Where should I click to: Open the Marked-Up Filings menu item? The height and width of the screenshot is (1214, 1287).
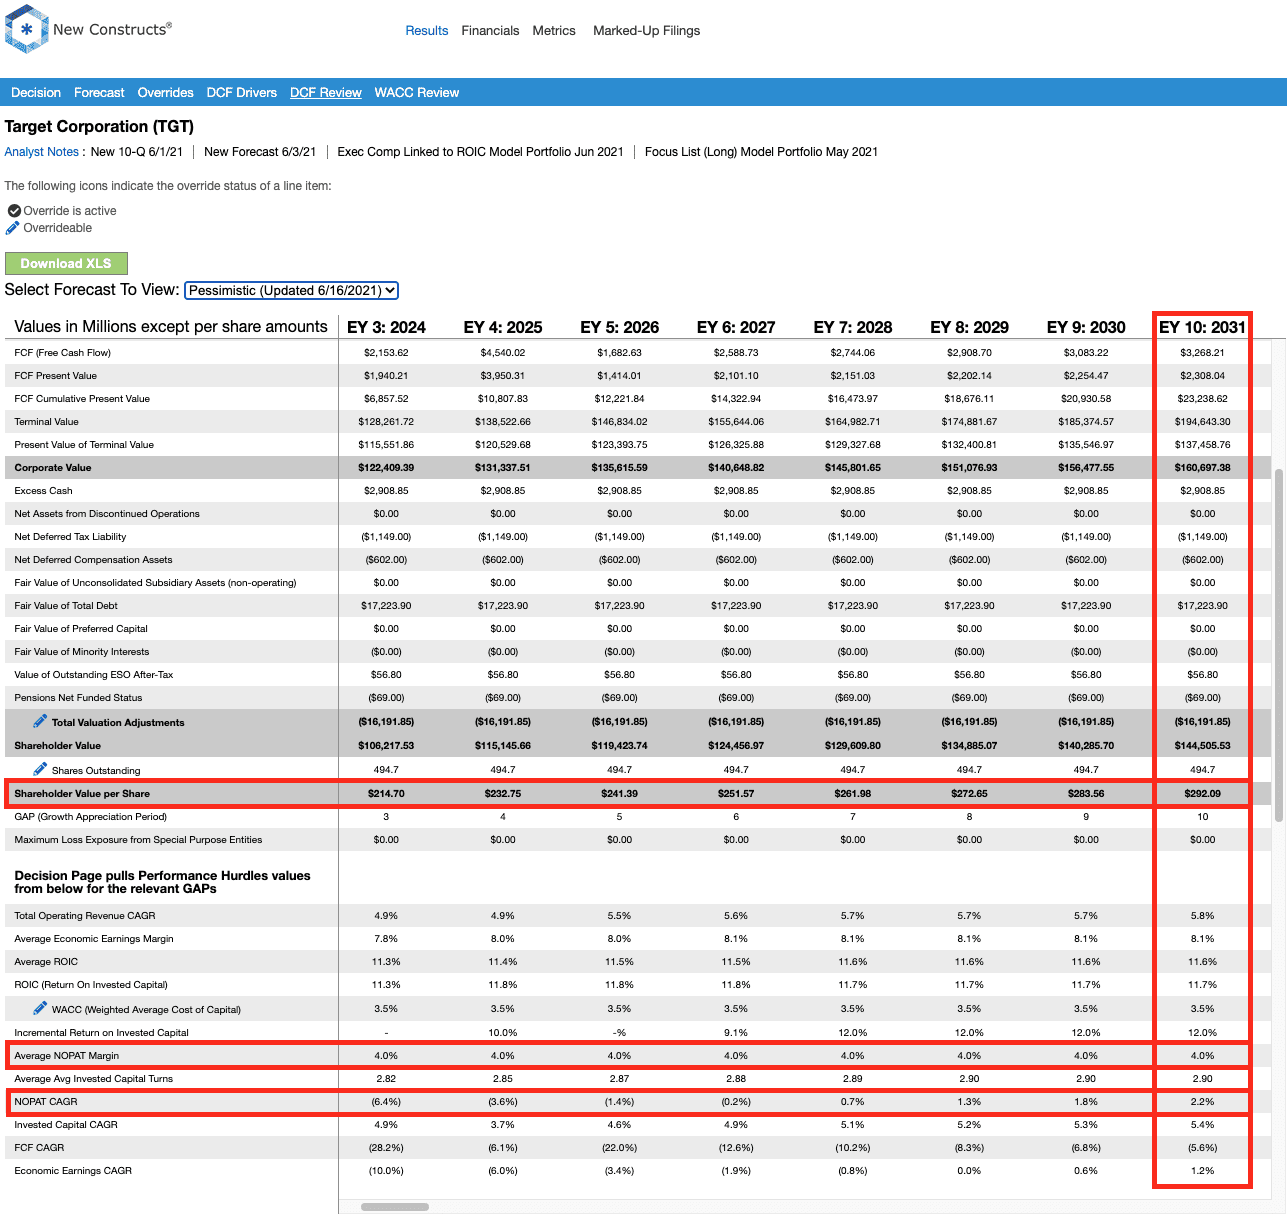pyautogui.click(x=646, y=31)
